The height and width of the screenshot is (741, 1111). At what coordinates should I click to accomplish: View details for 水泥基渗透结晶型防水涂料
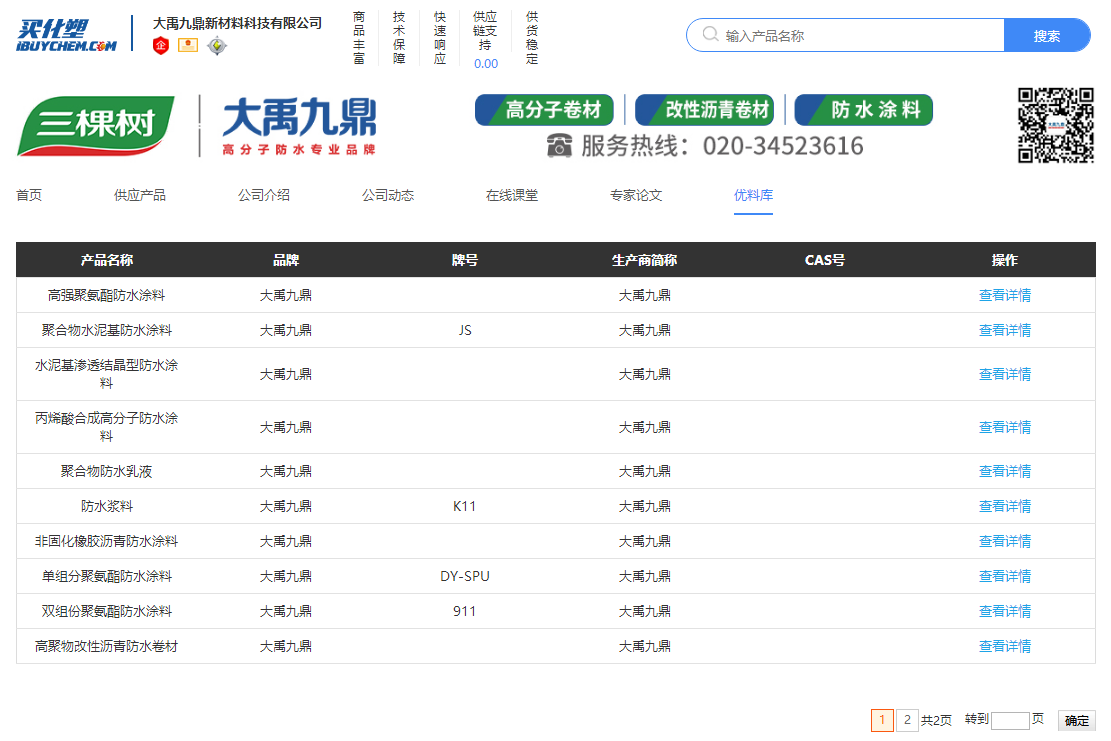tap(1005, 374)
